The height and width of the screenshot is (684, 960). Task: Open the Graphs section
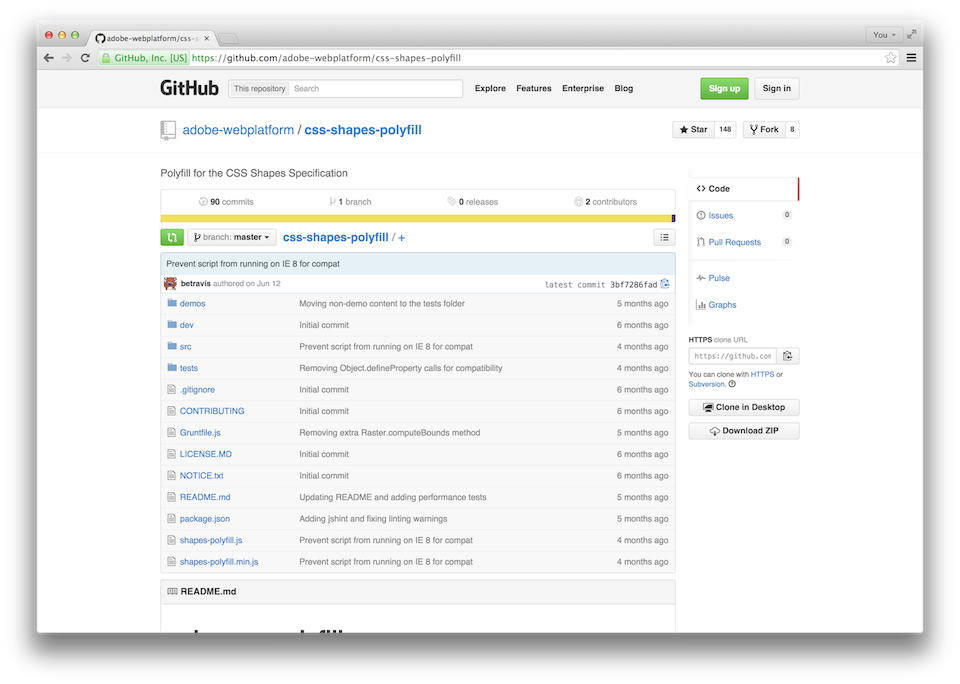(722, 305)
